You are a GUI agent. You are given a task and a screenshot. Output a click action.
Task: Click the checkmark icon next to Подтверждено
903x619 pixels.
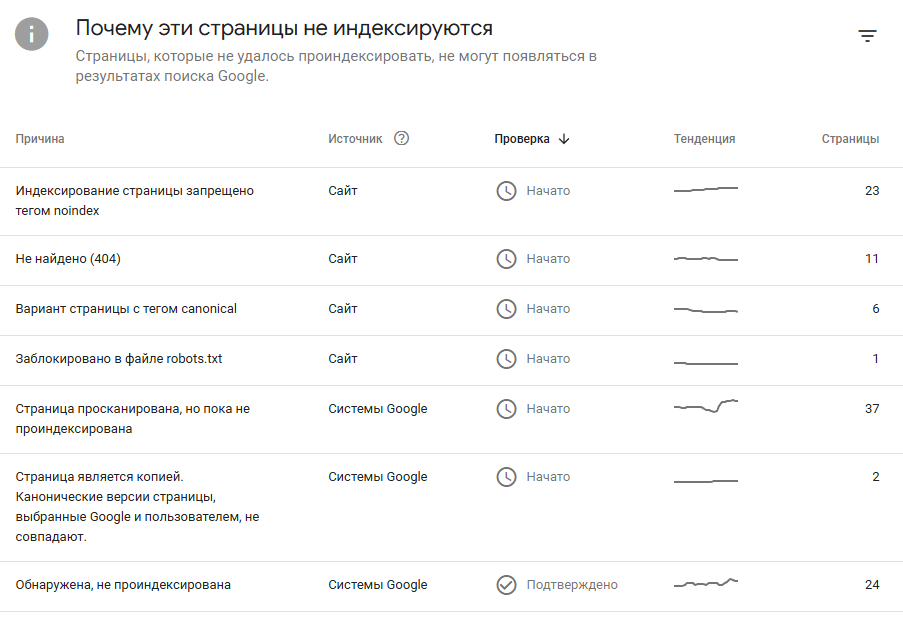(x=506, y=585)
